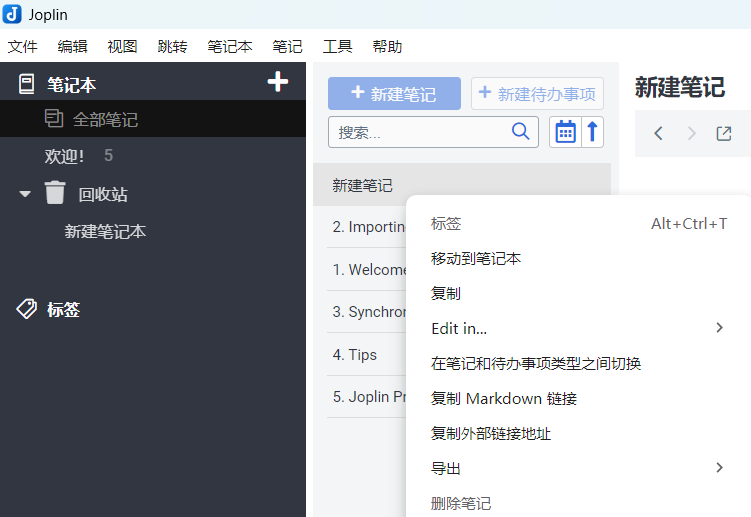
Task: Click the 标签 sidebar header
Action: [63, 310]
